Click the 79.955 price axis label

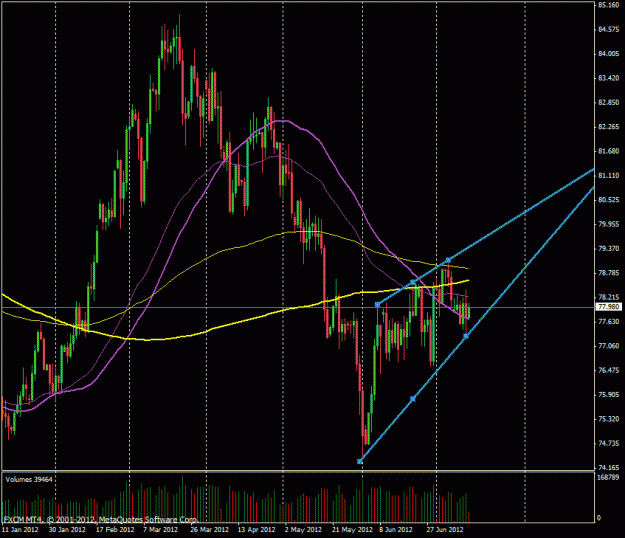click(x=609, y=224)
